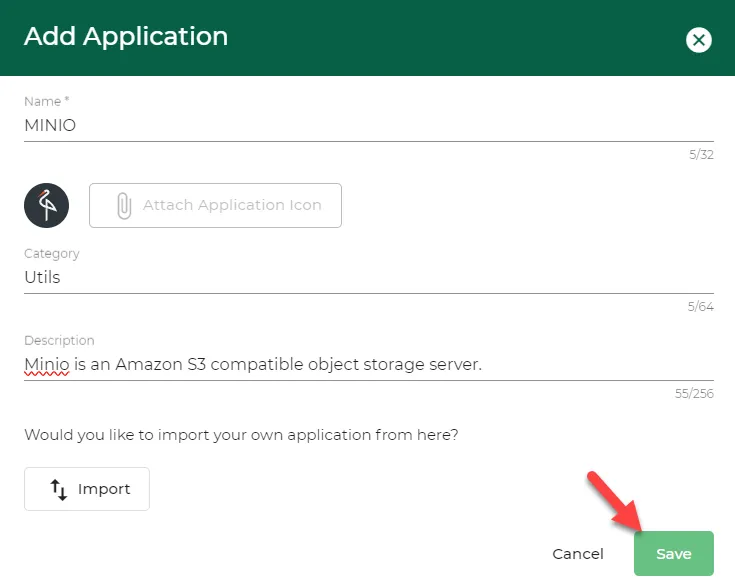The width and height of the screenshot is (735, 587).
Task: Click the up-down arrows import icon
Action: [59, 489]
